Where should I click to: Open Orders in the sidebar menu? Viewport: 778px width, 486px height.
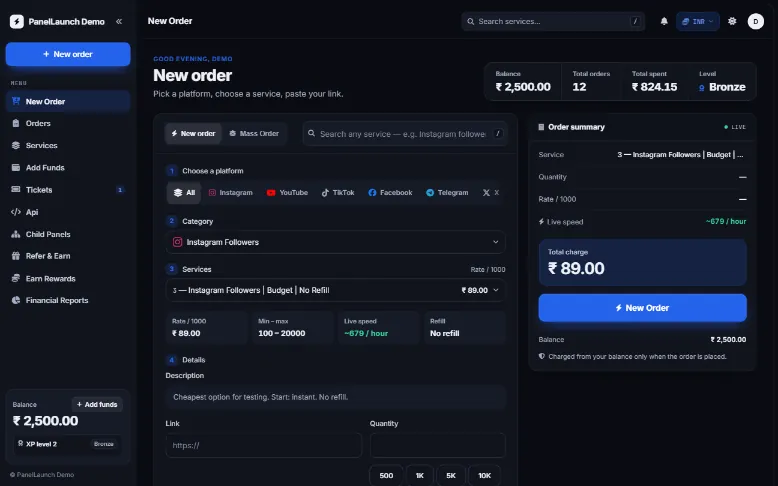(68, 123)
